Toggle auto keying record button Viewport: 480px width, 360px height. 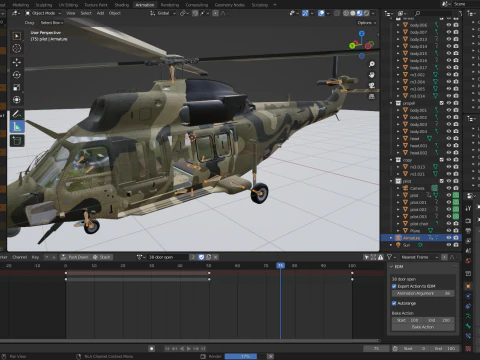pyautogui.click(x=152, y=348)
